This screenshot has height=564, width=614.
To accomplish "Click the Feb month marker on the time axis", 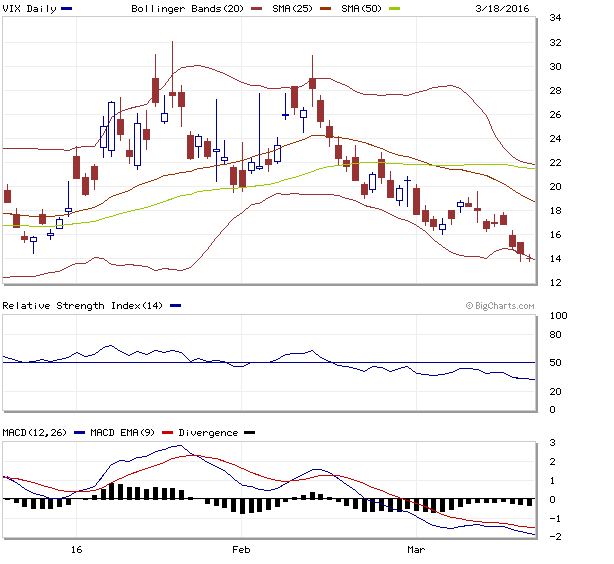I will pos(240,550).
